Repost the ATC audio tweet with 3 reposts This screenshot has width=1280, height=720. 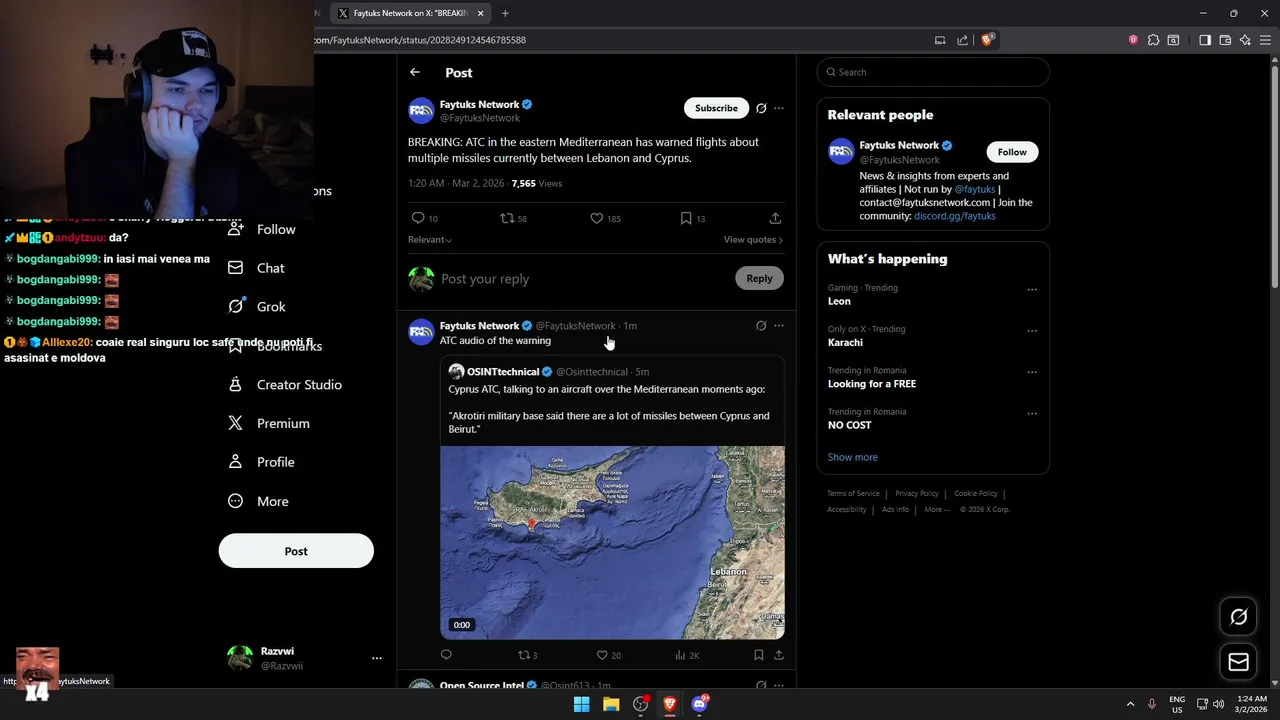point(523,655)
